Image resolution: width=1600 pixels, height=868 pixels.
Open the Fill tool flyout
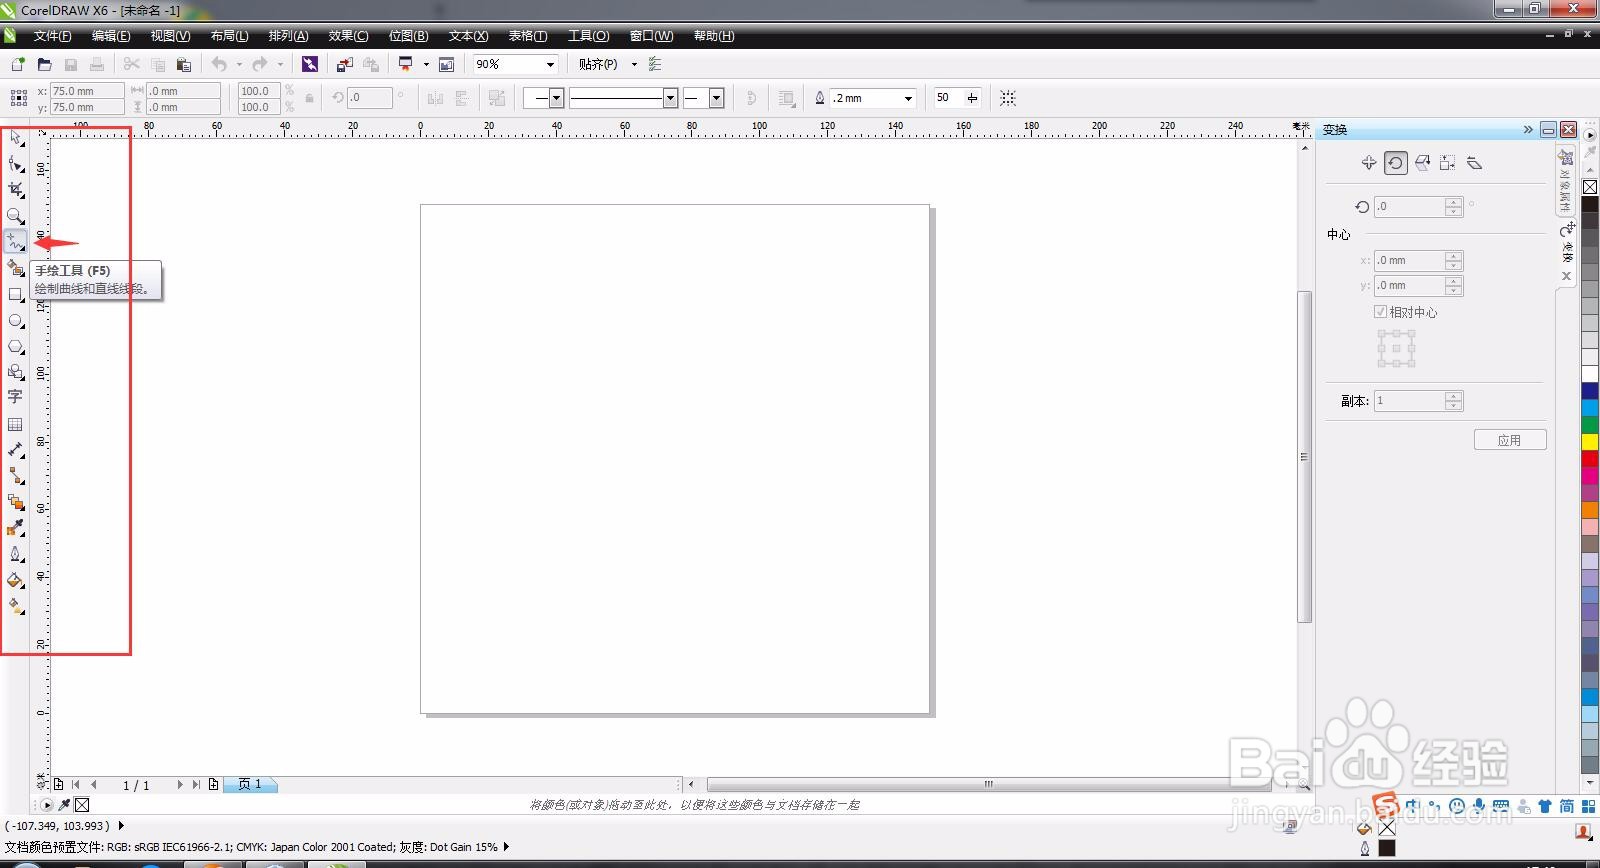tap(16, 580)
